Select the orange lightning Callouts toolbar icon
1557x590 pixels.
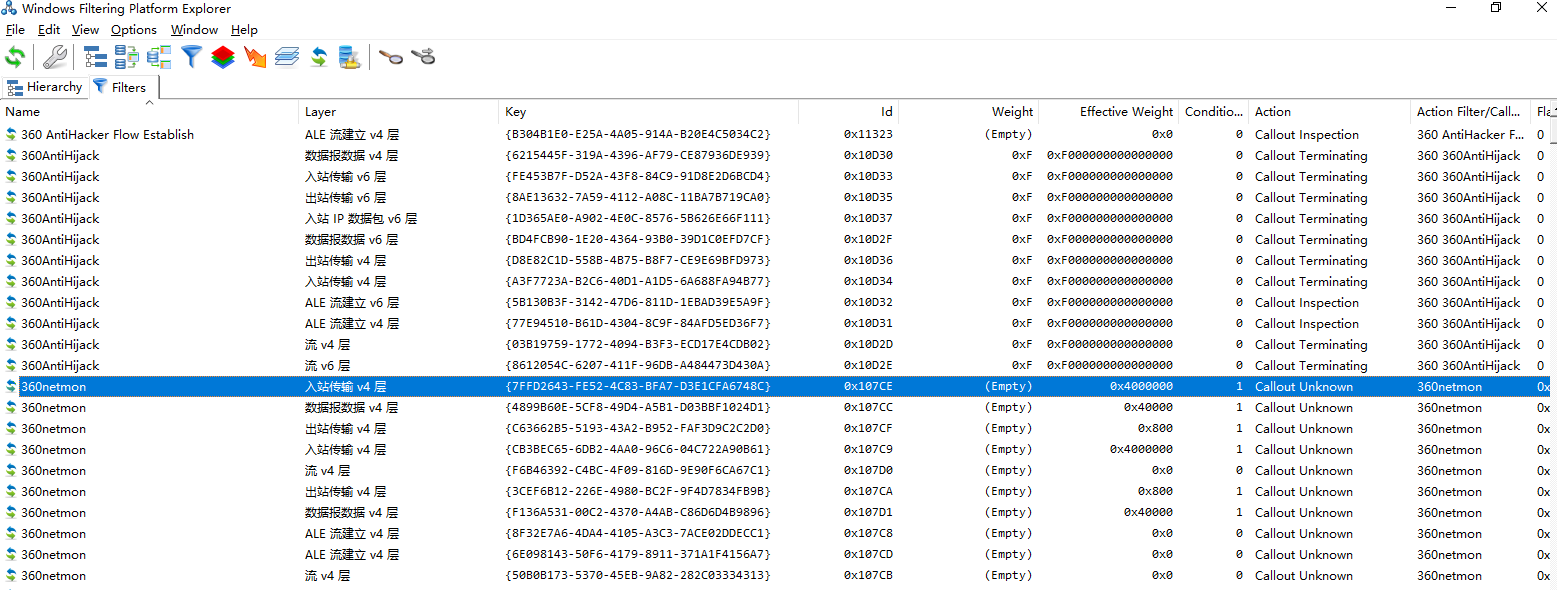tap(255, 57)
